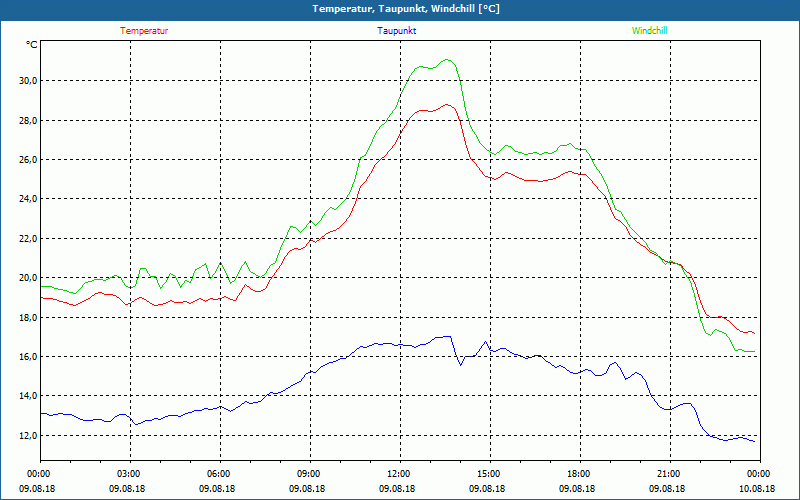Click the "09.08.18" date under 18:00
The image size is (800, 500).
(578, 489)
